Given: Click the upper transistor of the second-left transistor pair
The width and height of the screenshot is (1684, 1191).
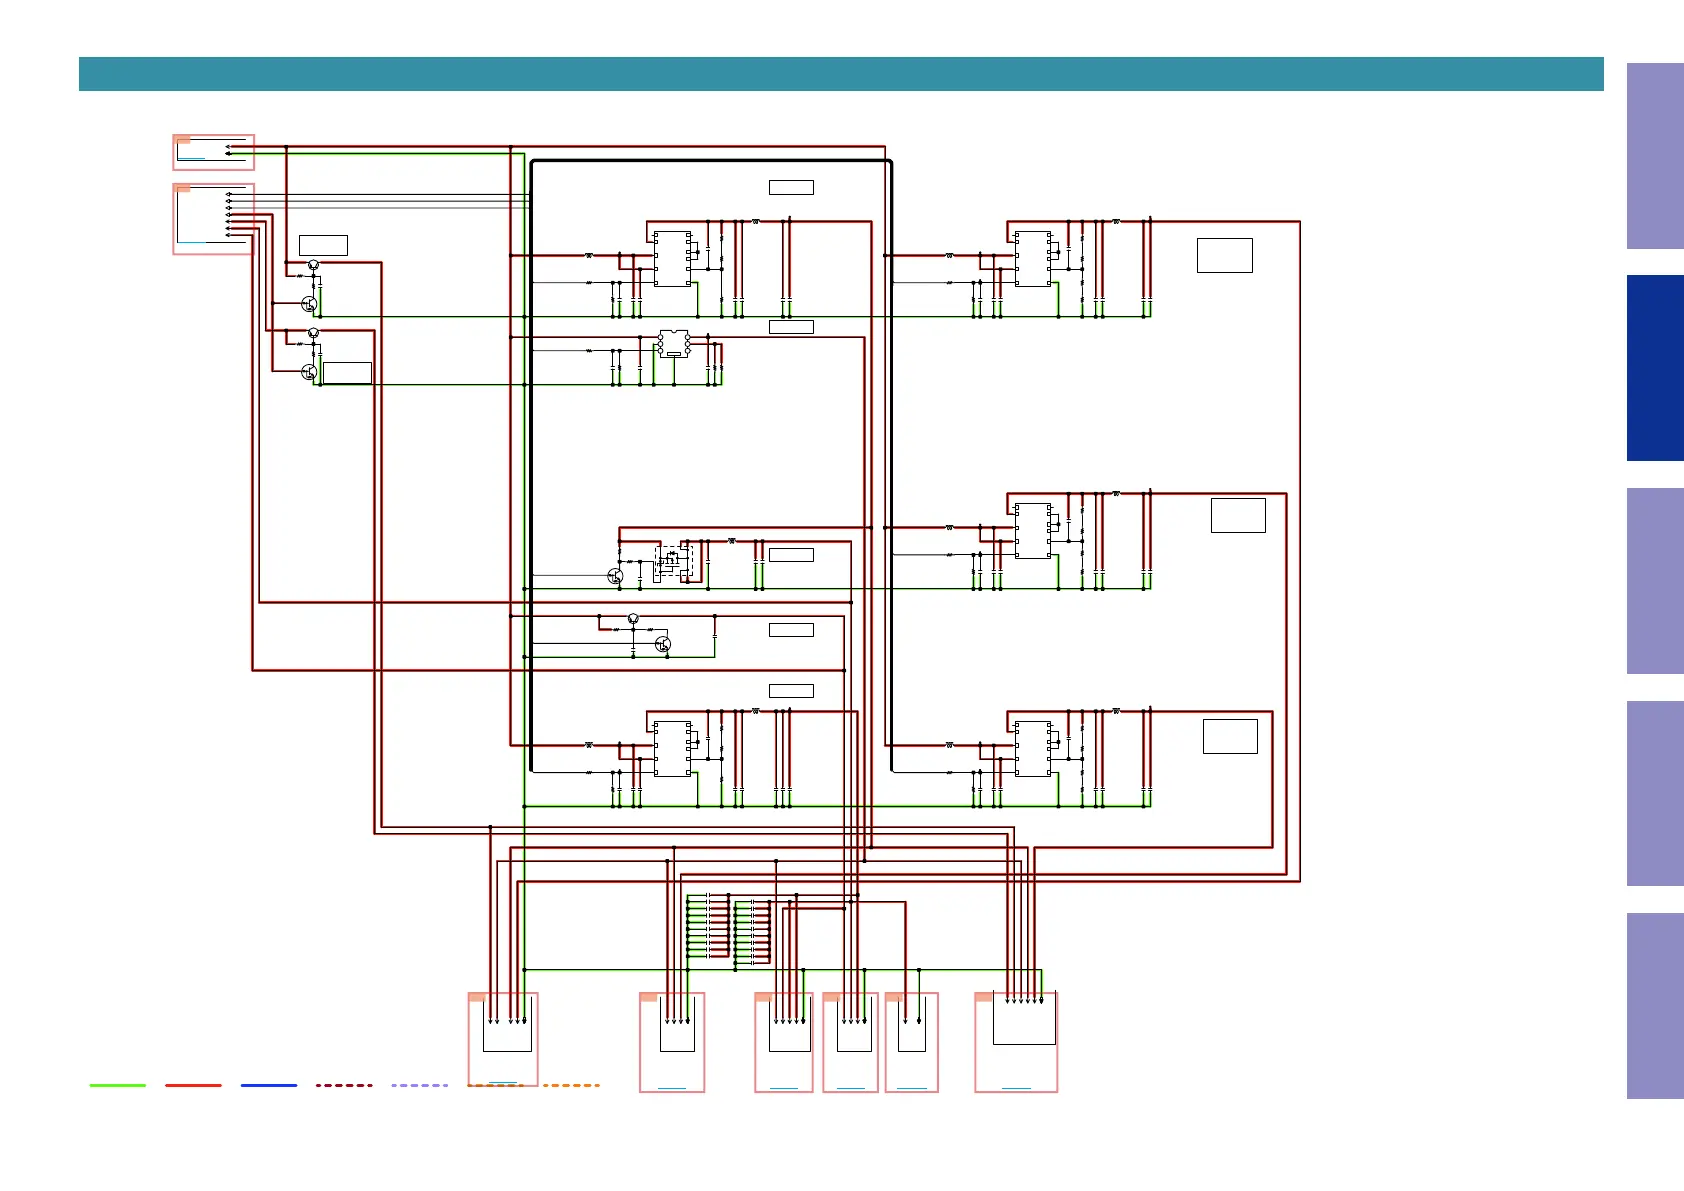Looking at the screenshot, I should point(313,333).
